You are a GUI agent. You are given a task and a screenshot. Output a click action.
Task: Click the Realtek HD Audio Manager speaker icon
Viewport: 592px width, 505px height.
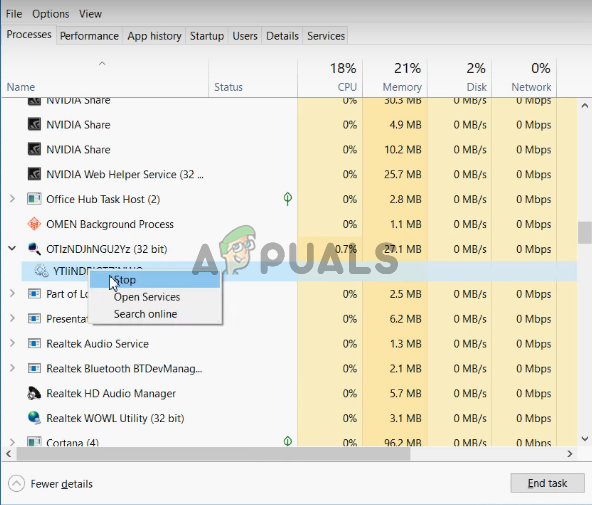pos(34,393)
